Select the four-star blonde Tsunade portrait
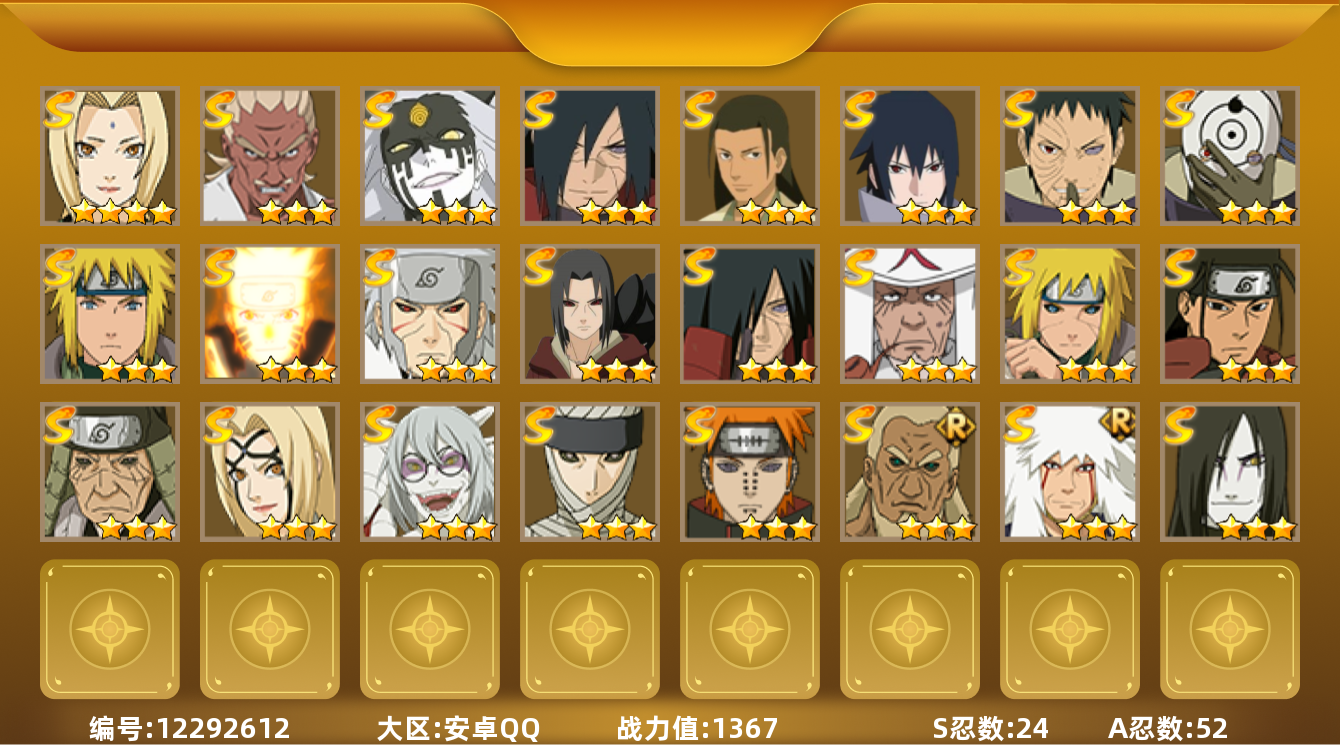 pos(109,155)
